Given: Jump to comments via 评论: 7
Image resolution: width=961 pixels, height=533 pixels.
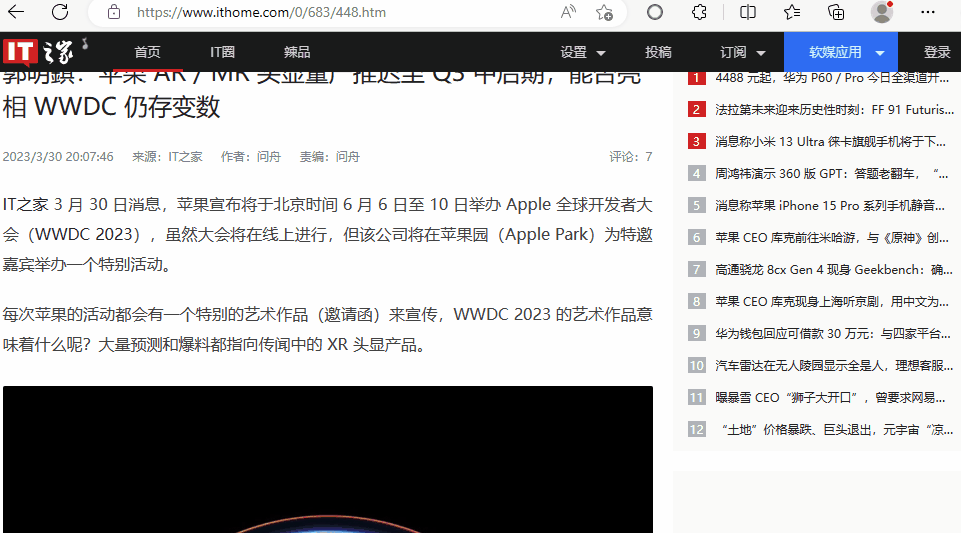Looking at the screenshot, I should pyautogui.click(x=630, y=157).
